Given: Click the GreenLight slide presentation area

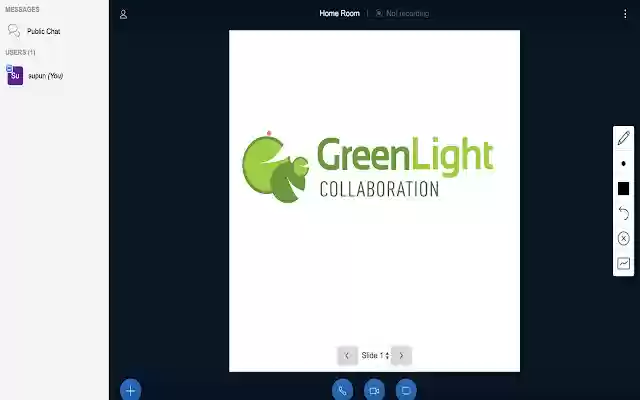Looking at the screenshot, I should (374, 201).
